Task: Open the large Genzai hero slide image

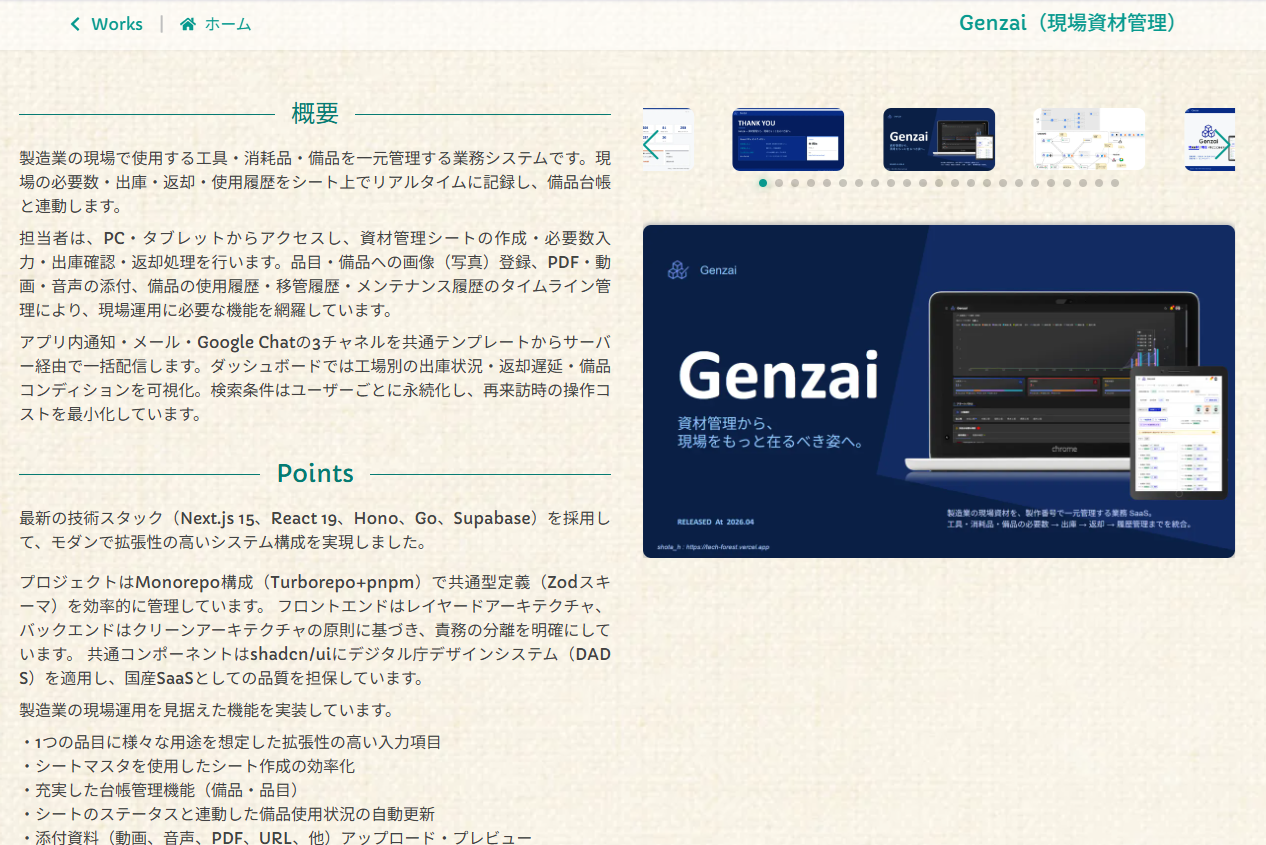Action: [x=939, y=391]
